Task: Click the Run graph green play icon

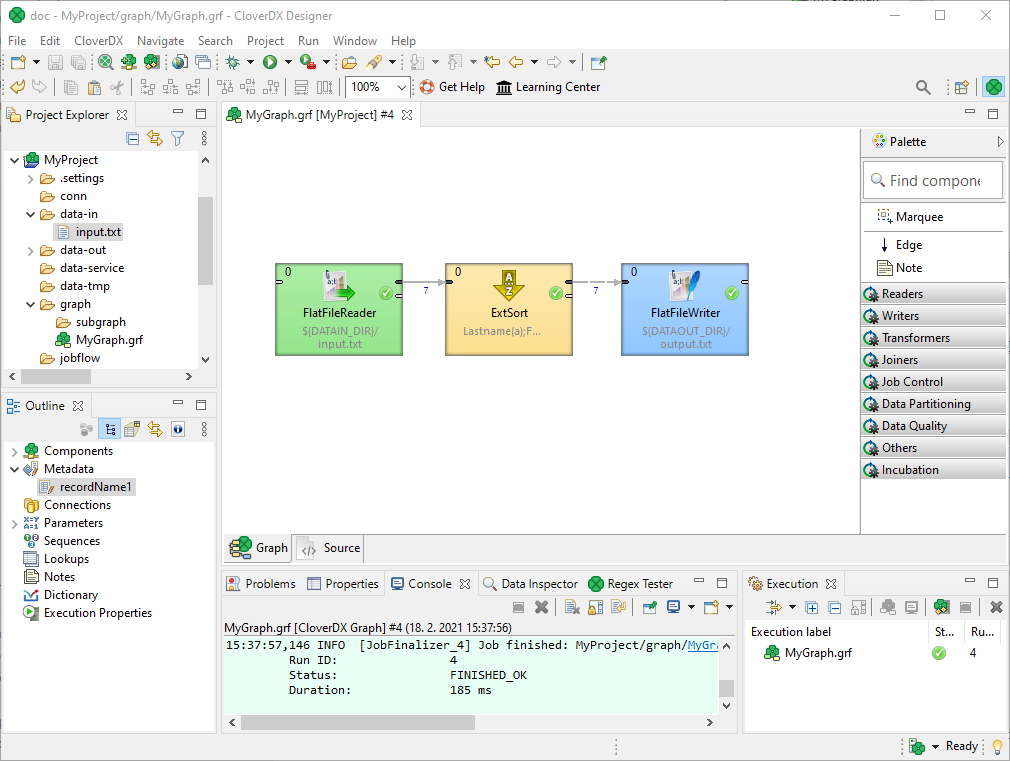Action: (x=270, y=62)
